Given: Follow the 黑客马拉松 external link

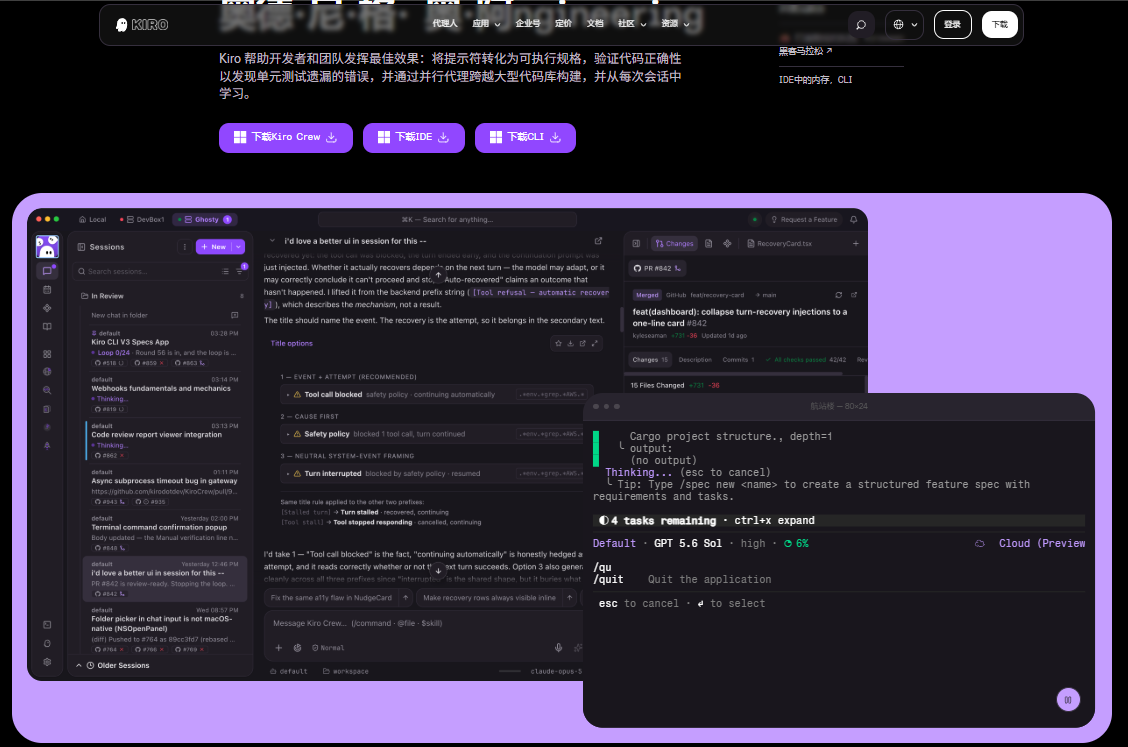Looking at the screenshot, I should point(805,51).
